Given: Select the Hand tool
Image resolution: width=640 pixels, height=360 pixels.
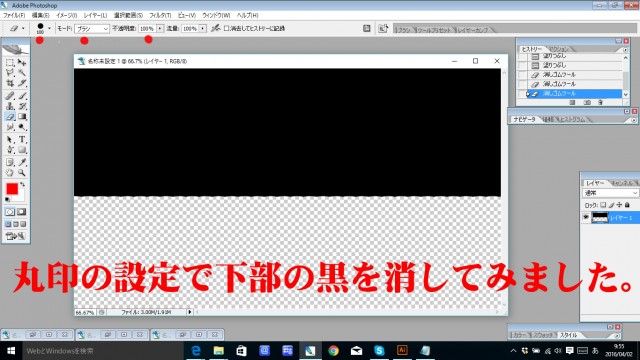Looking at the screenshot, I should [x=10, y=173].
